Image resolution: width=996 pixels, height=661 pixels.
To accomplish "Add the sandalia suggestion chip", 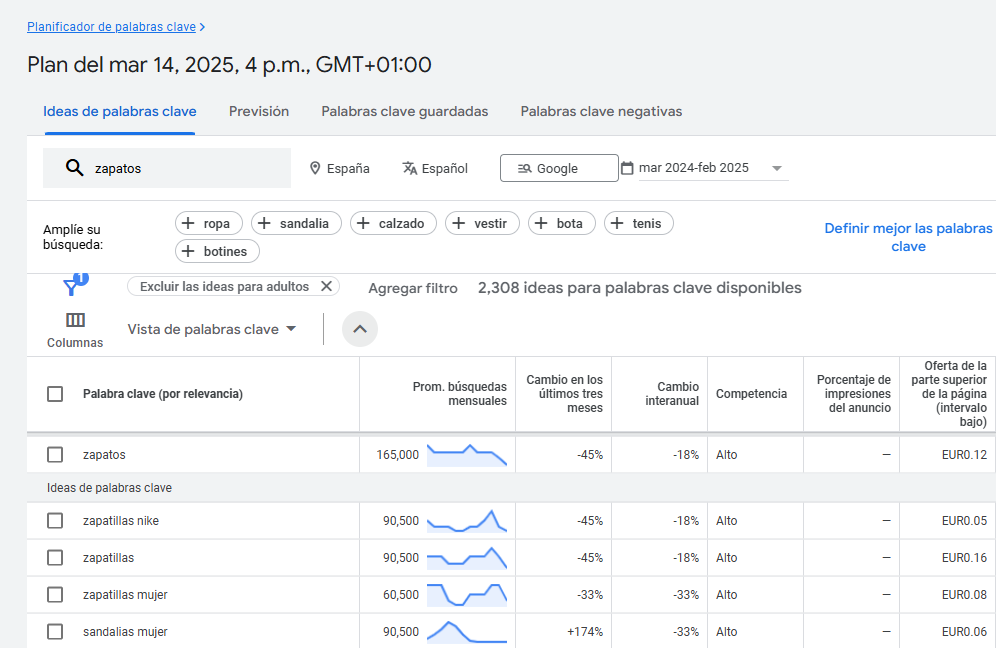I will click(x=296, y=224).
